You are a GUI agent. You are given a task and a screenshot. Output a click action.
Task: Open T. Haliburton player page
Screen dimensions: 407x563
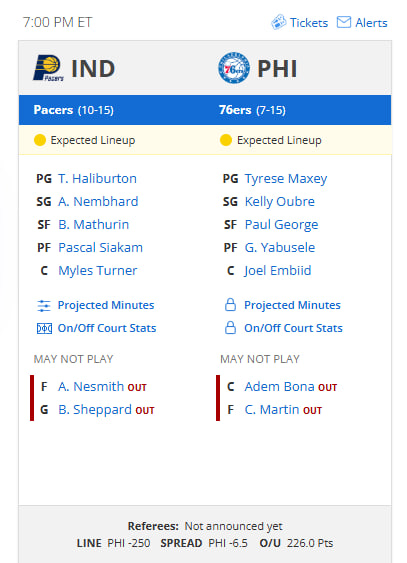coord(97,178)
